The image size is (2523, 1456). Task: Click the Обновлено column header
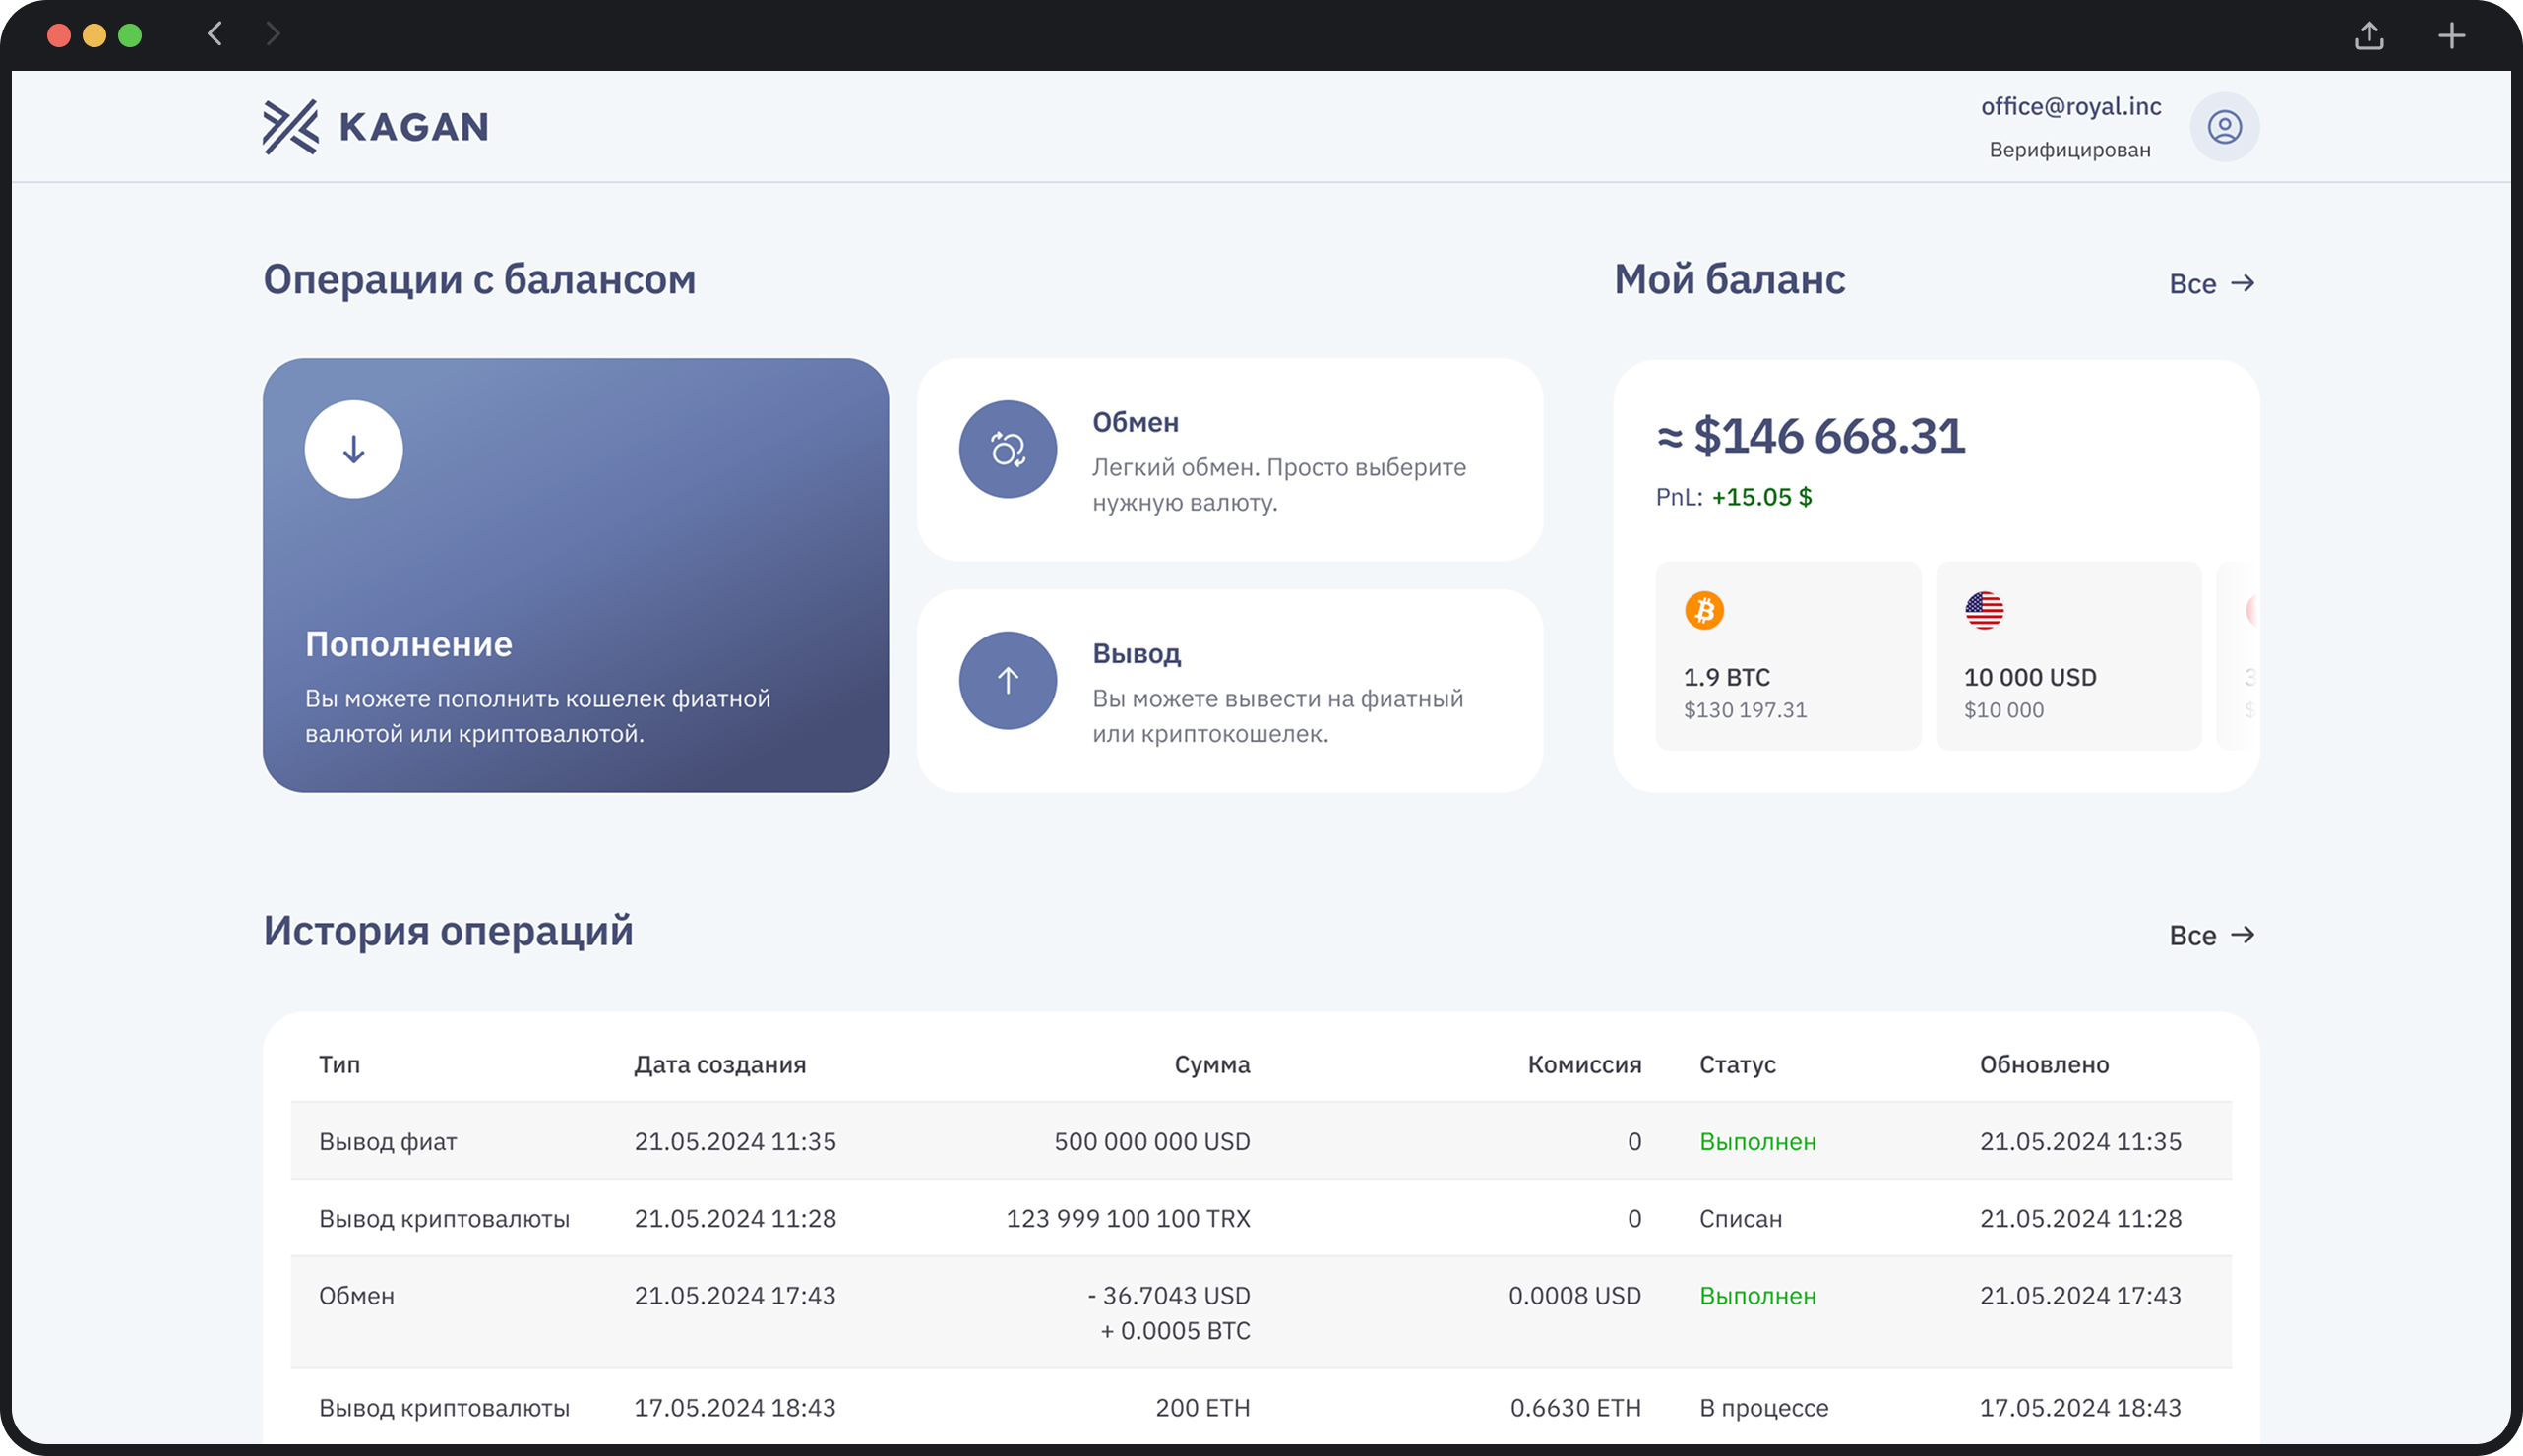(2044, 1064)
